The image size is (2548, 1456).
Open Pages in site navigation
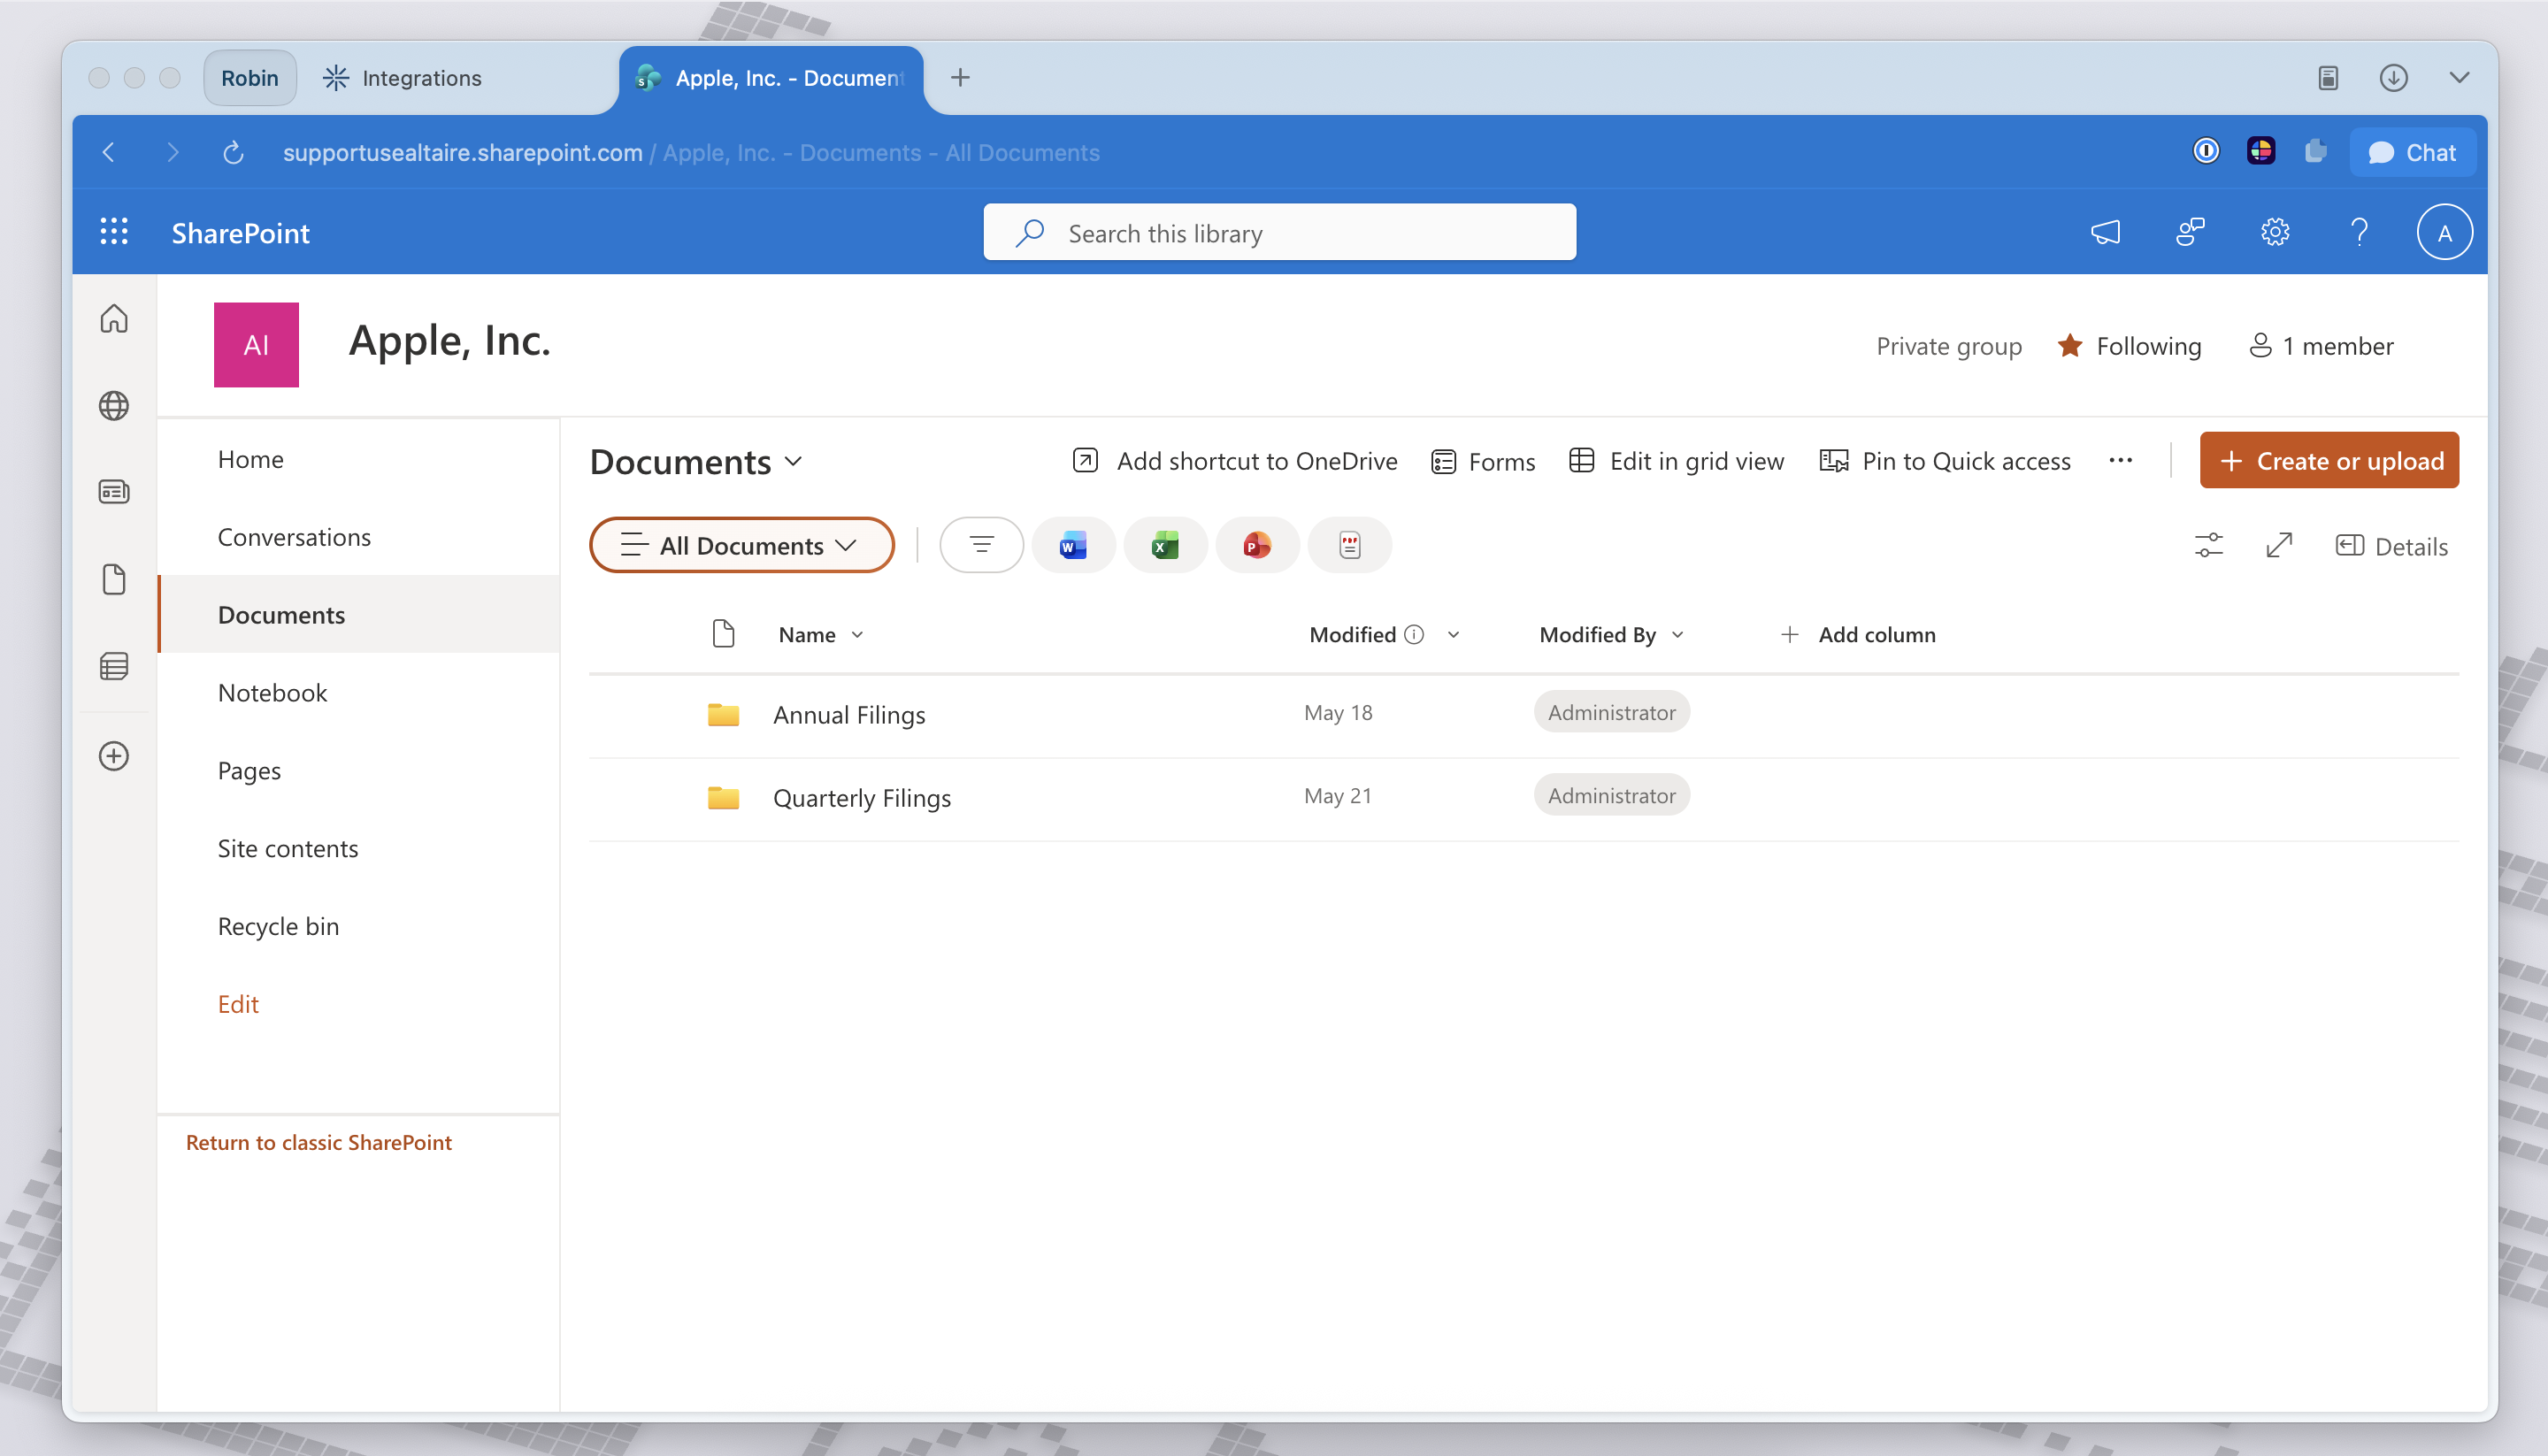(x=249, y=771)
